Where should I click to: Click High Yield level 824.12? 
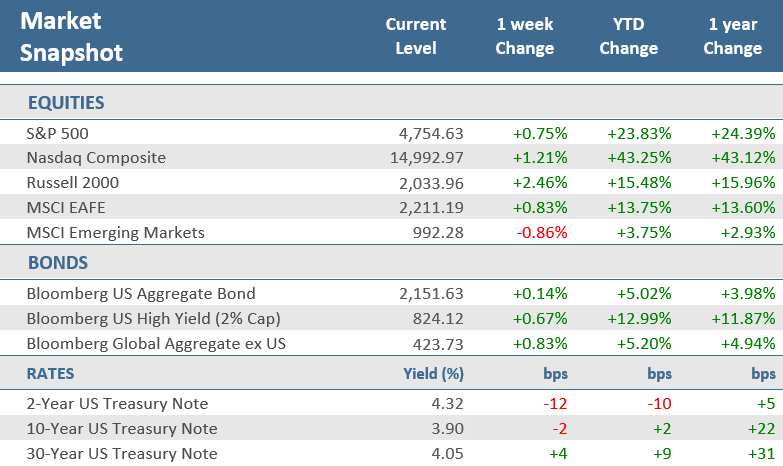coord(438,319)
